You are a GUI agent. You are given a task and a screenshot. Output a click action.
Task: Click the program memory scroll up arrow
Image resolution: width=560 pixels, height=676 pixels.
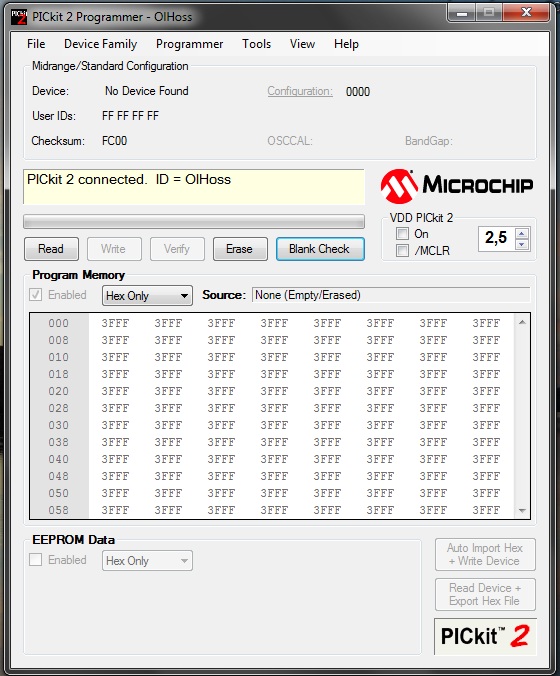(522, 322)
